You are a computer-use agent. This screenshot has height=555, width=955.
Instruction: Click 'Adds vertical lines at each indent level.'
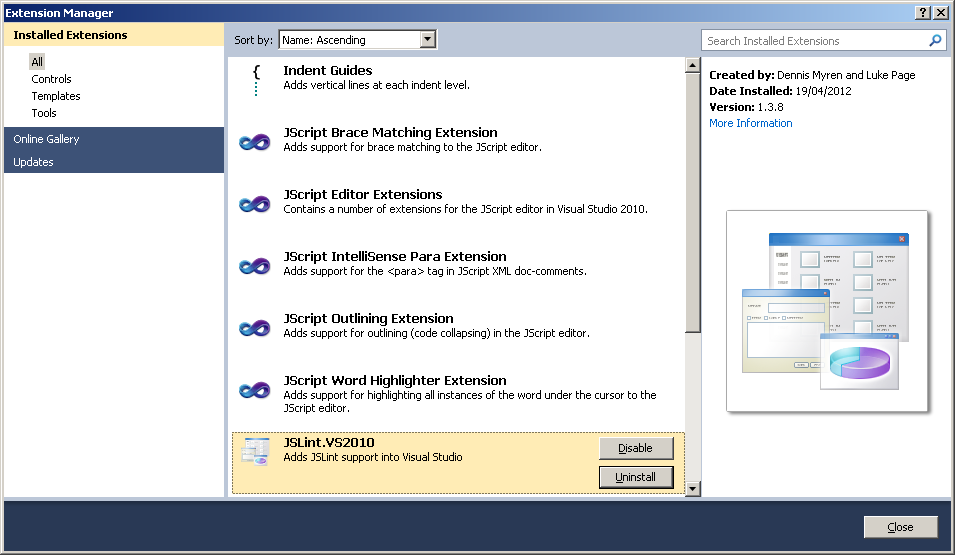click(x=376, y=85)
